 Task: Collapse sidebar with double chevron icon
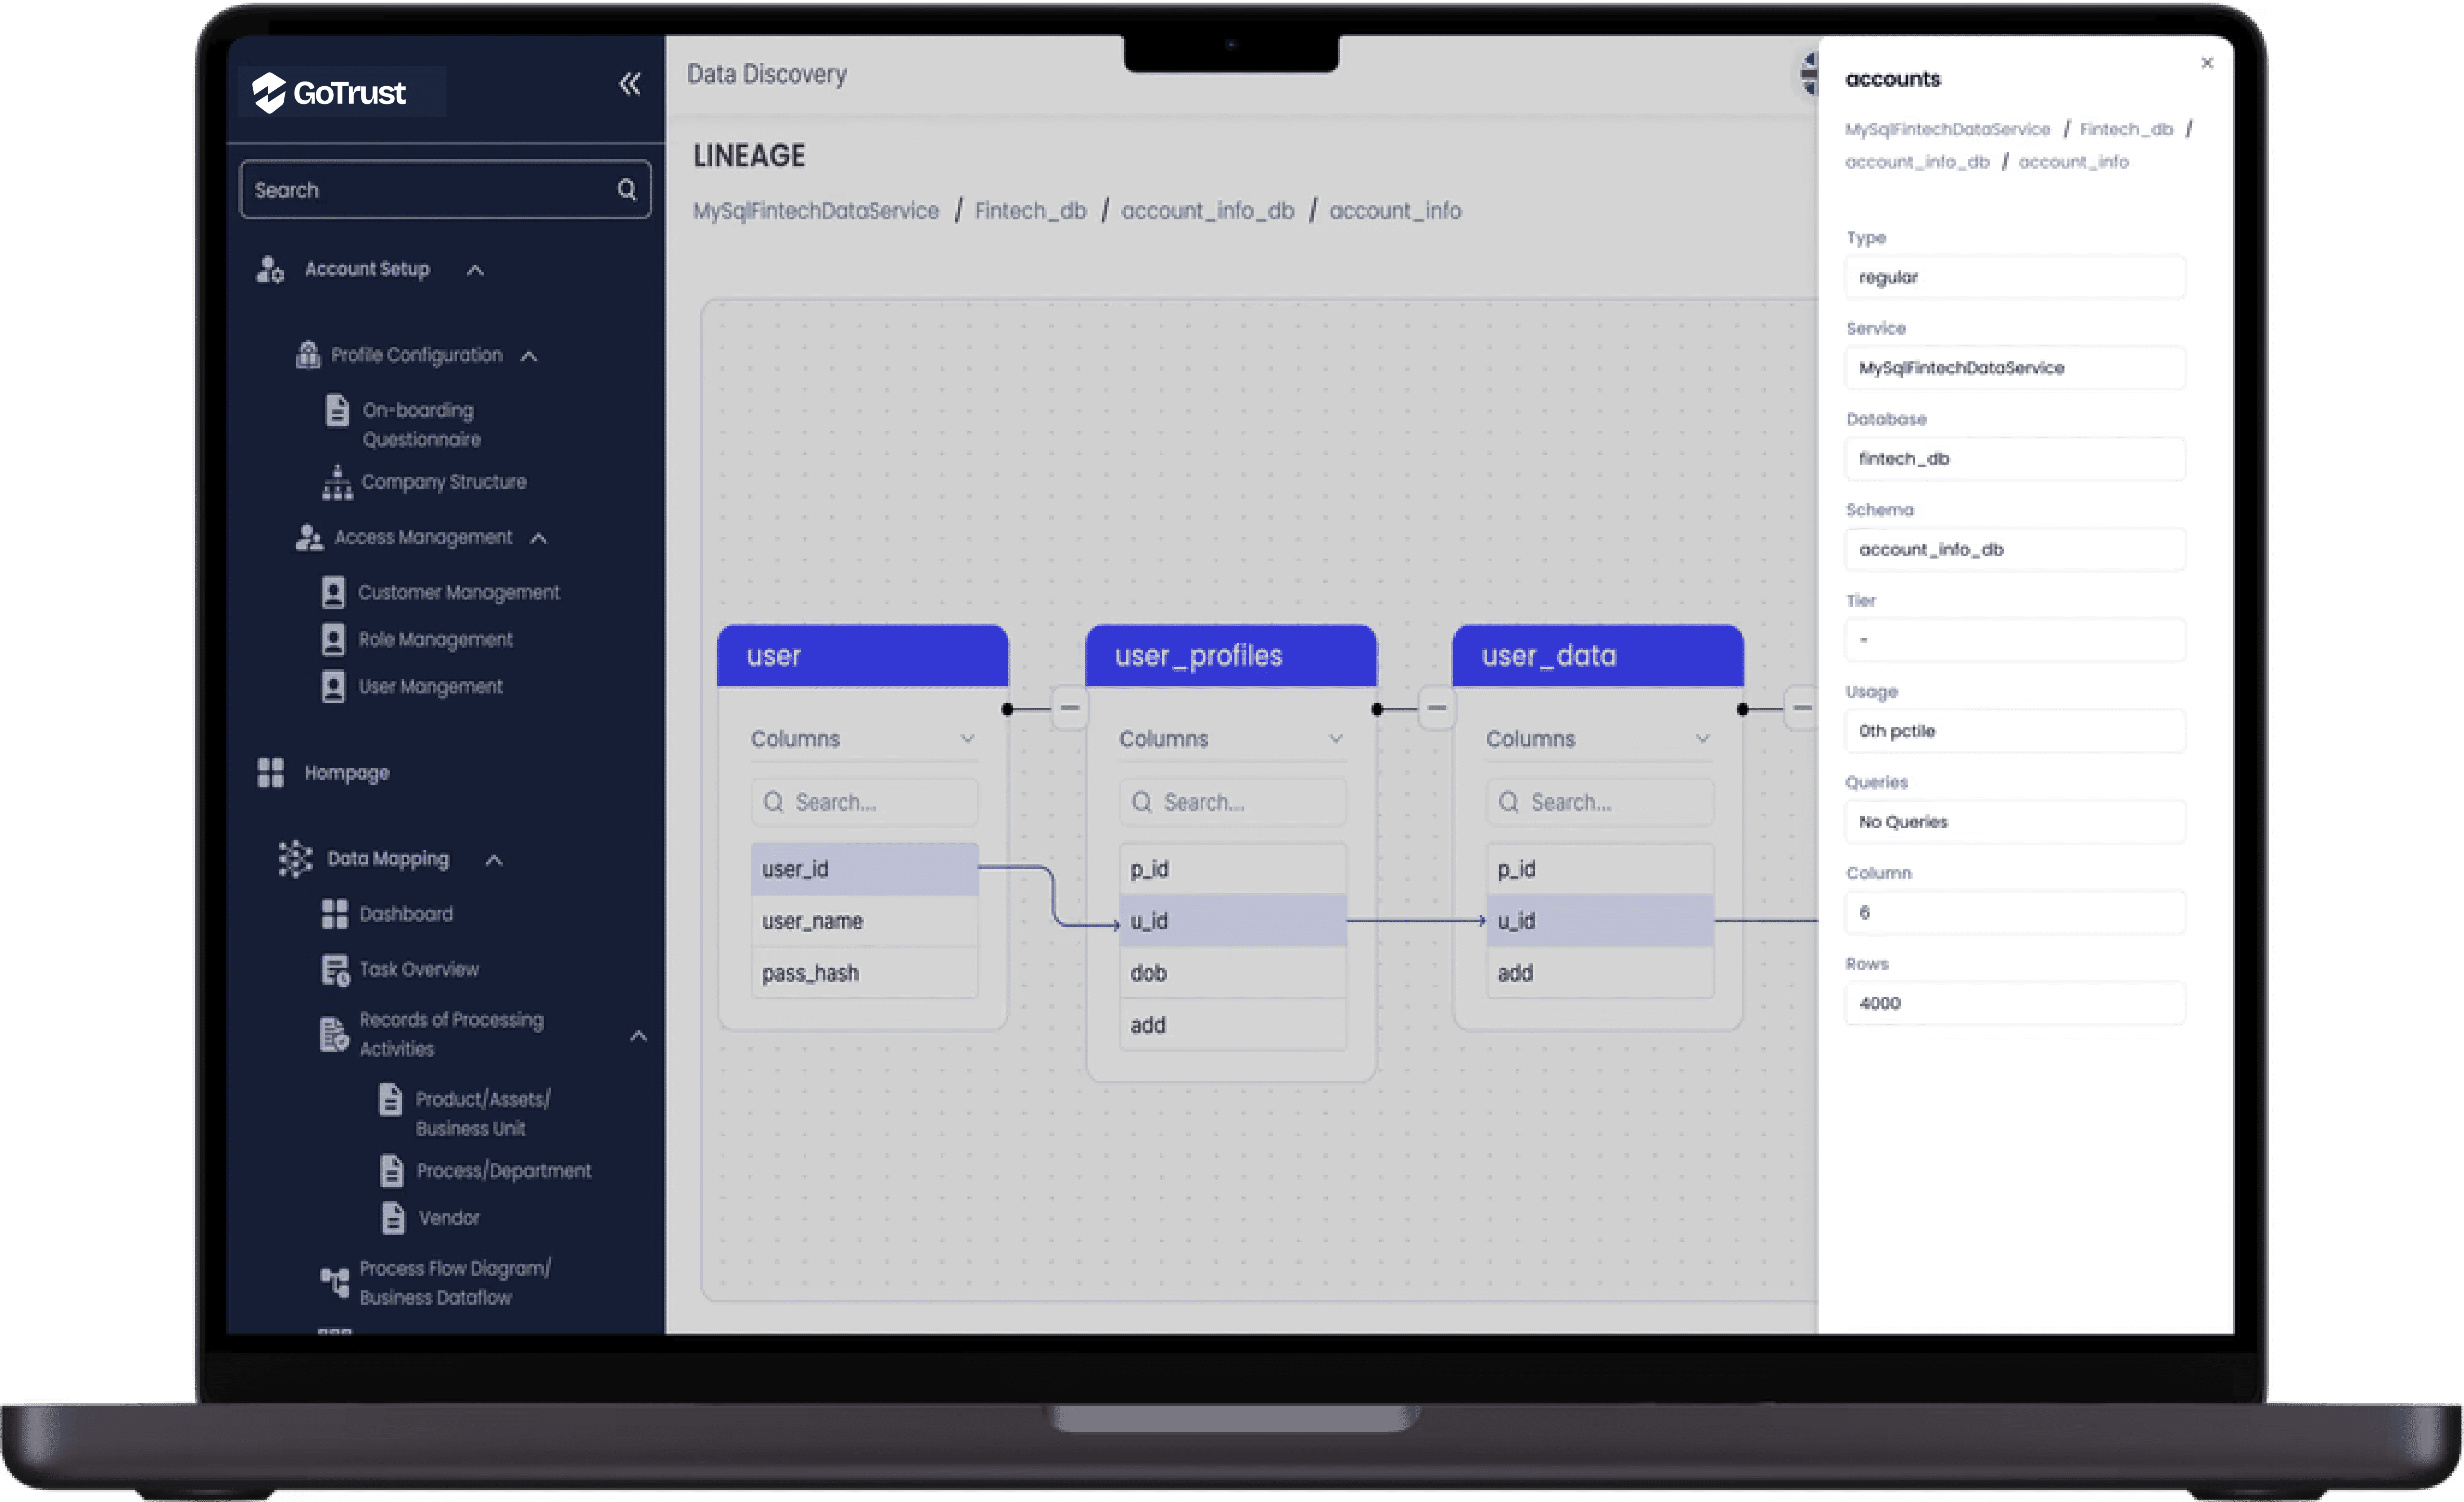click(x=629, y=84)
